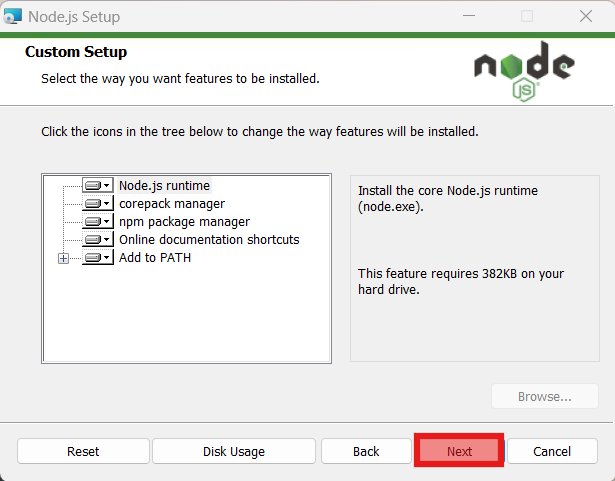Click the installer icon in the title bar
The image size is (615, 481).
13,16
